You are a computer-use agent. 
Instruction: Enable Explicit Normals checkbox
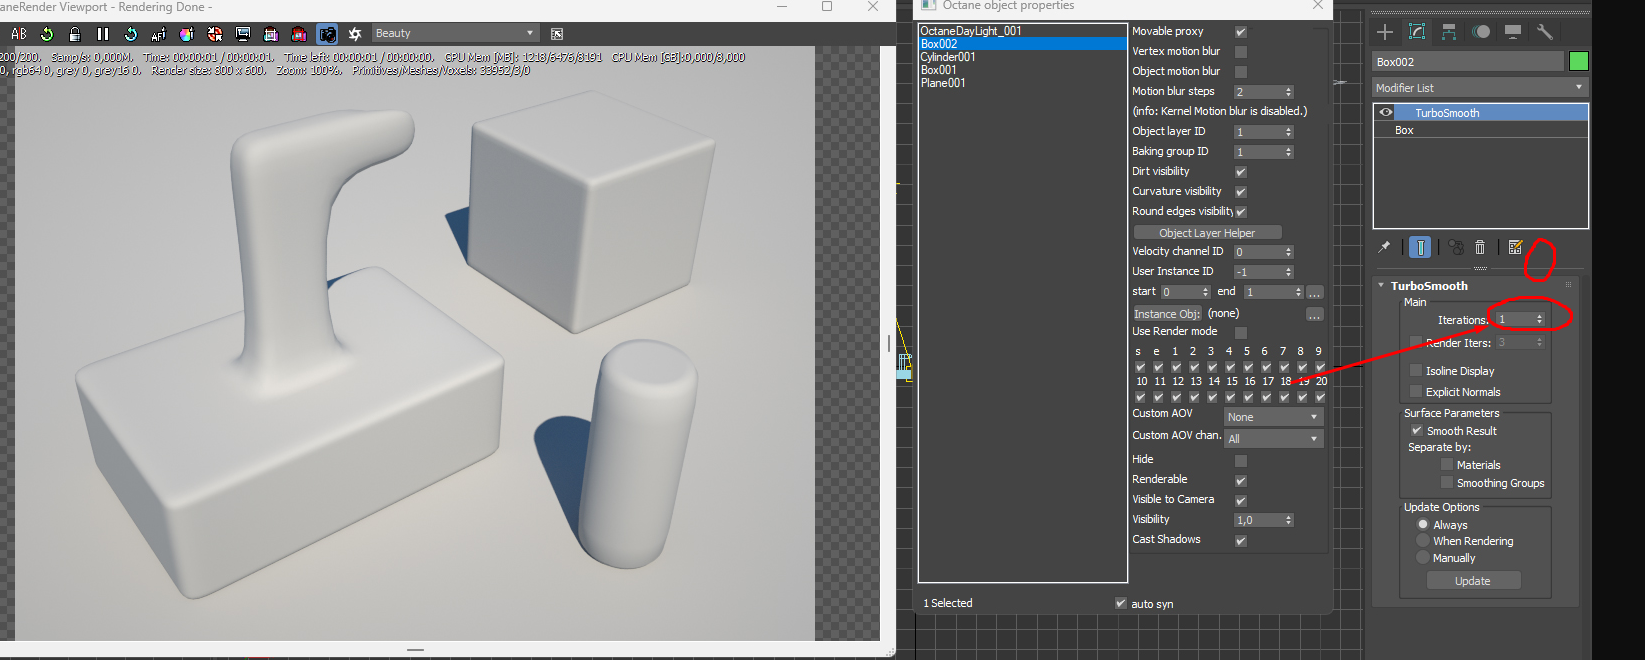click(x=1416, y=391)
